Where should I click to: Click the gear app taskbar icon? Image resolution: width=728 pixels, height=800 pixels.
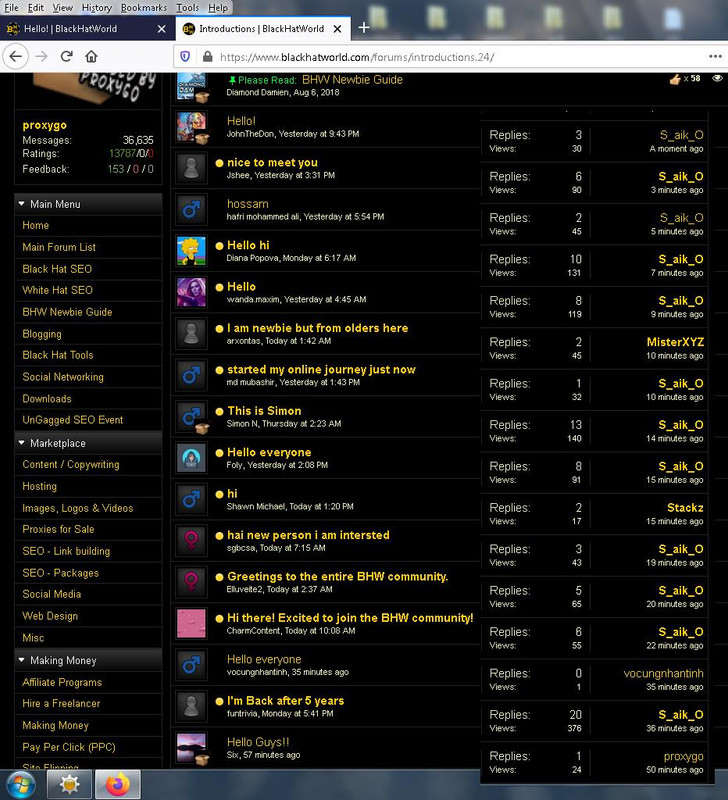click(x=69, y=784)
